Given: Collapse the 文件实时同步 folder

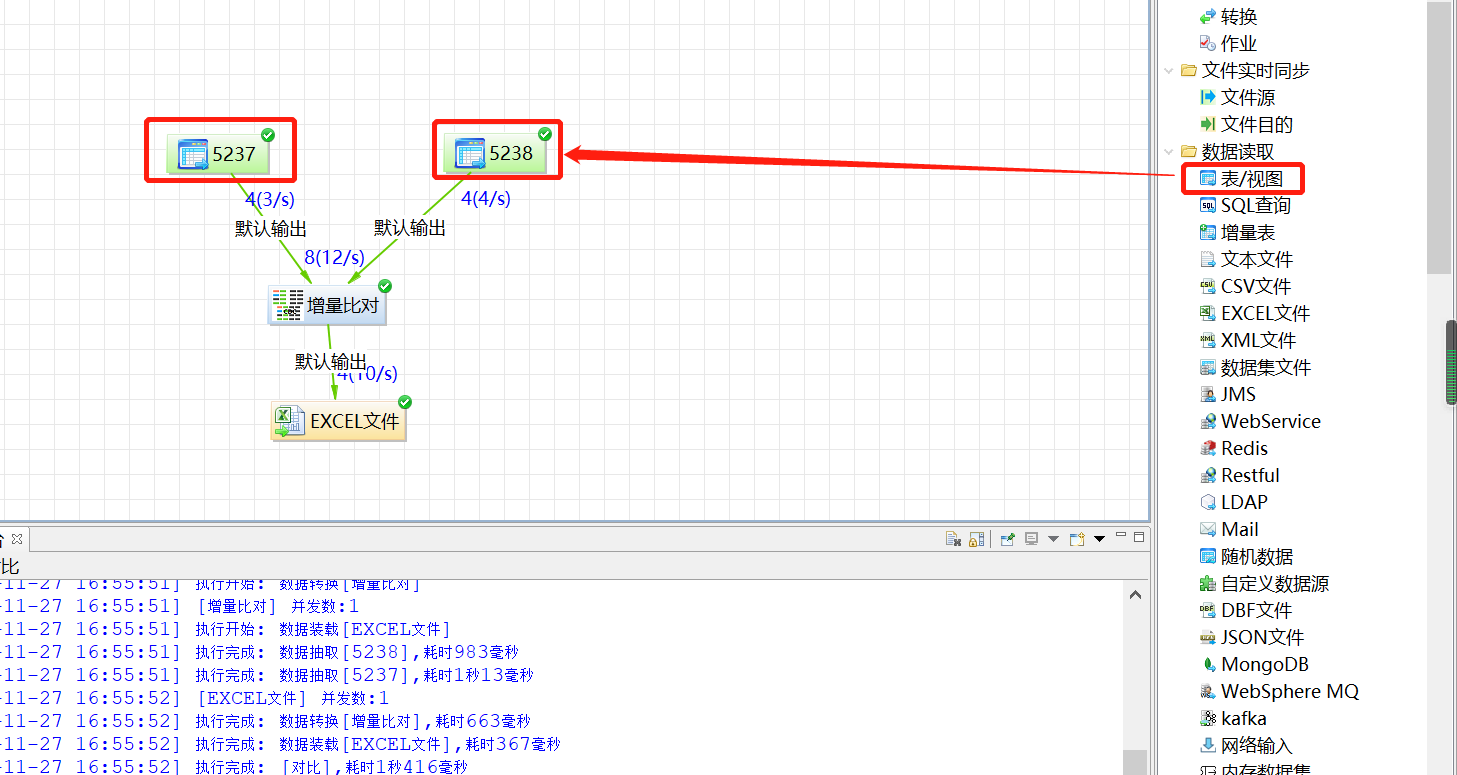Looking at the screenshot, I should (1168, 71).
